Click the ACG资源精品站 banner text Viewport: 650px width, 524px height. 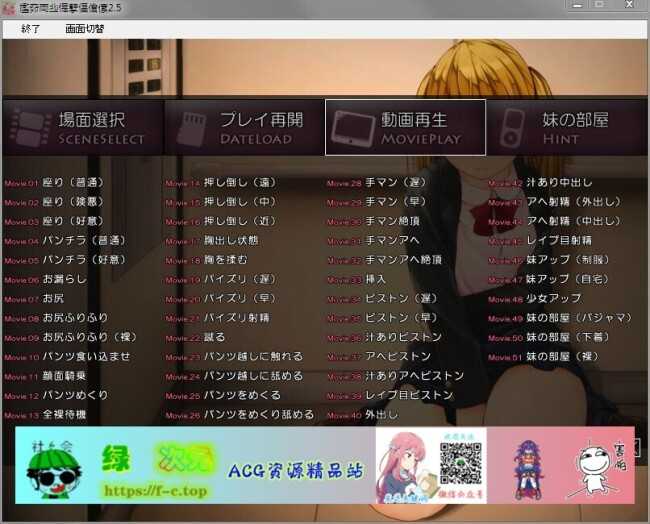[x=295, y=471]
